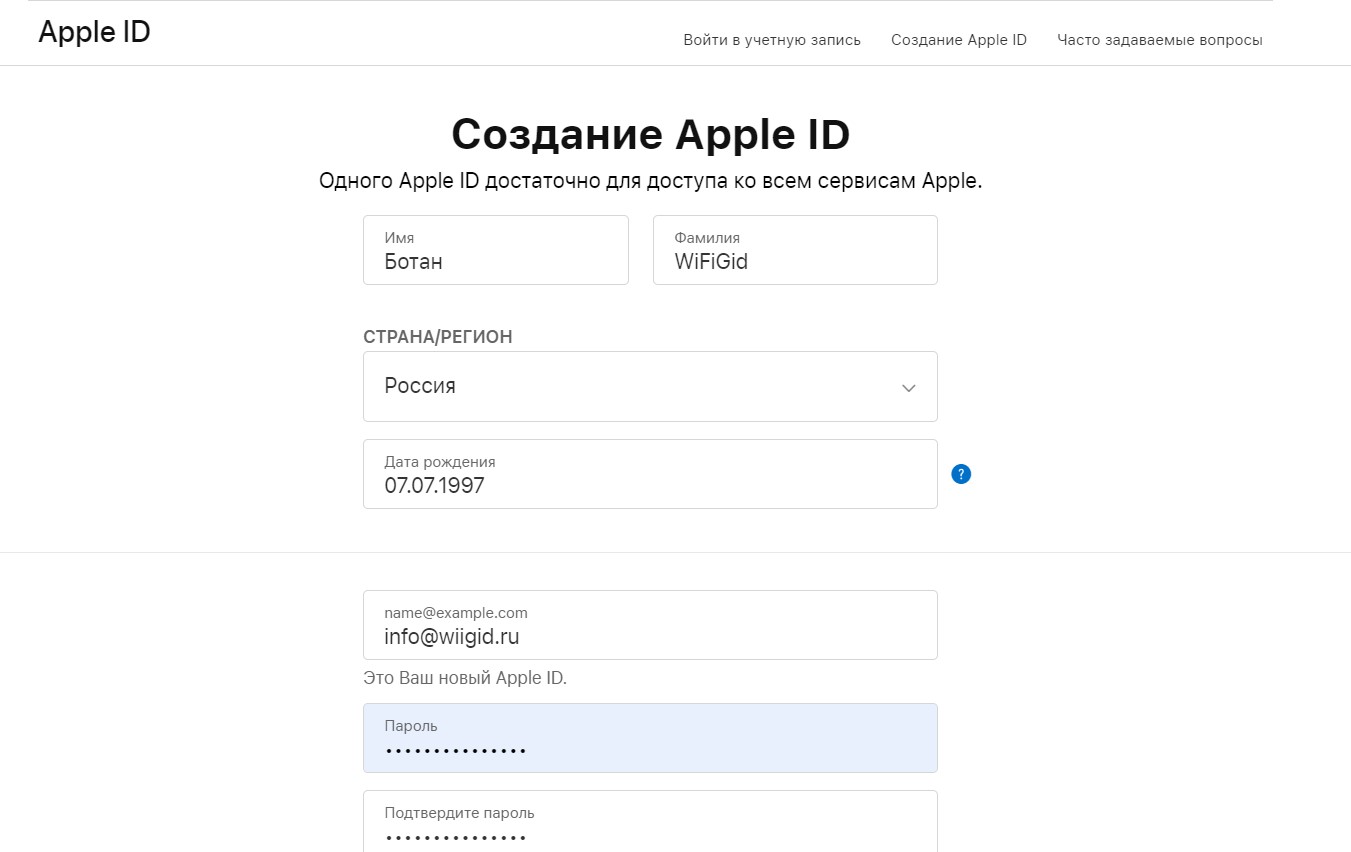
Task: Open Войти в учетную запись link
Action: [772, 40]
